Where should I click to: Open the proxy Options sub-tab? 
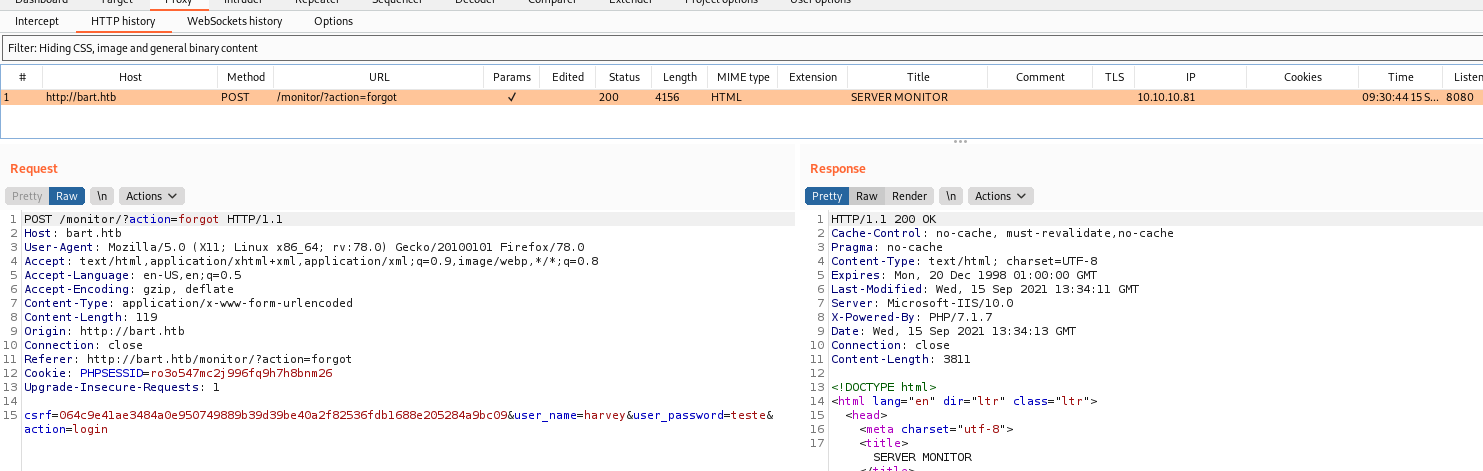click(333, 21)
